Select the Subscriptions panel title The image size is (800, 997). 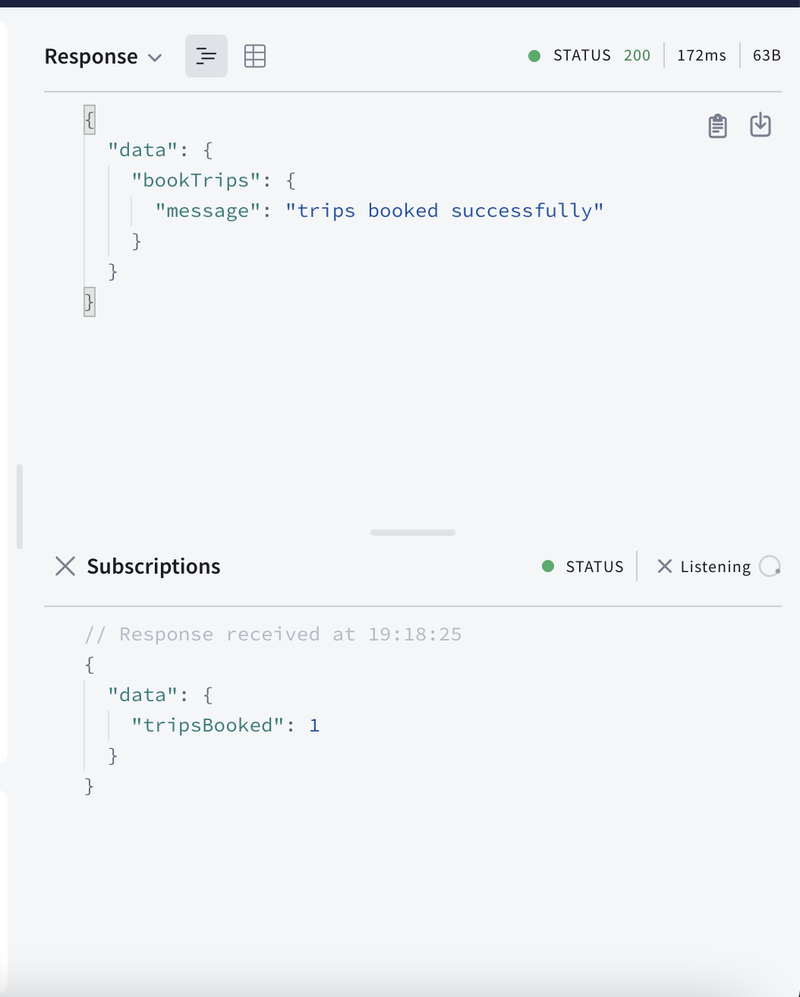point(156,566)
